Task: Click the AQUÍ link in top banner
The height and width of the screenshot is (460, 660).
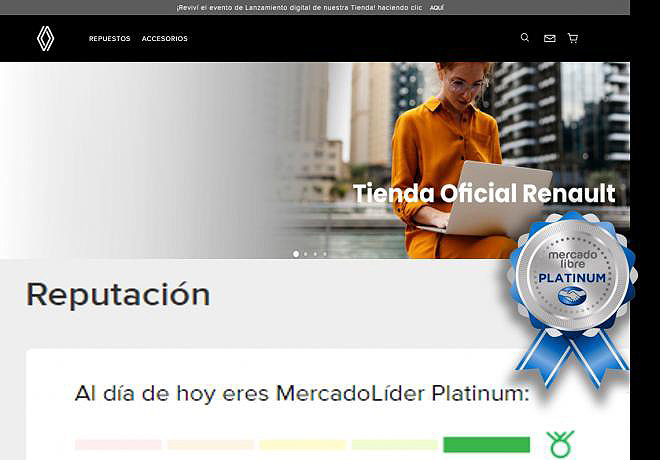Action: [437, 7]
